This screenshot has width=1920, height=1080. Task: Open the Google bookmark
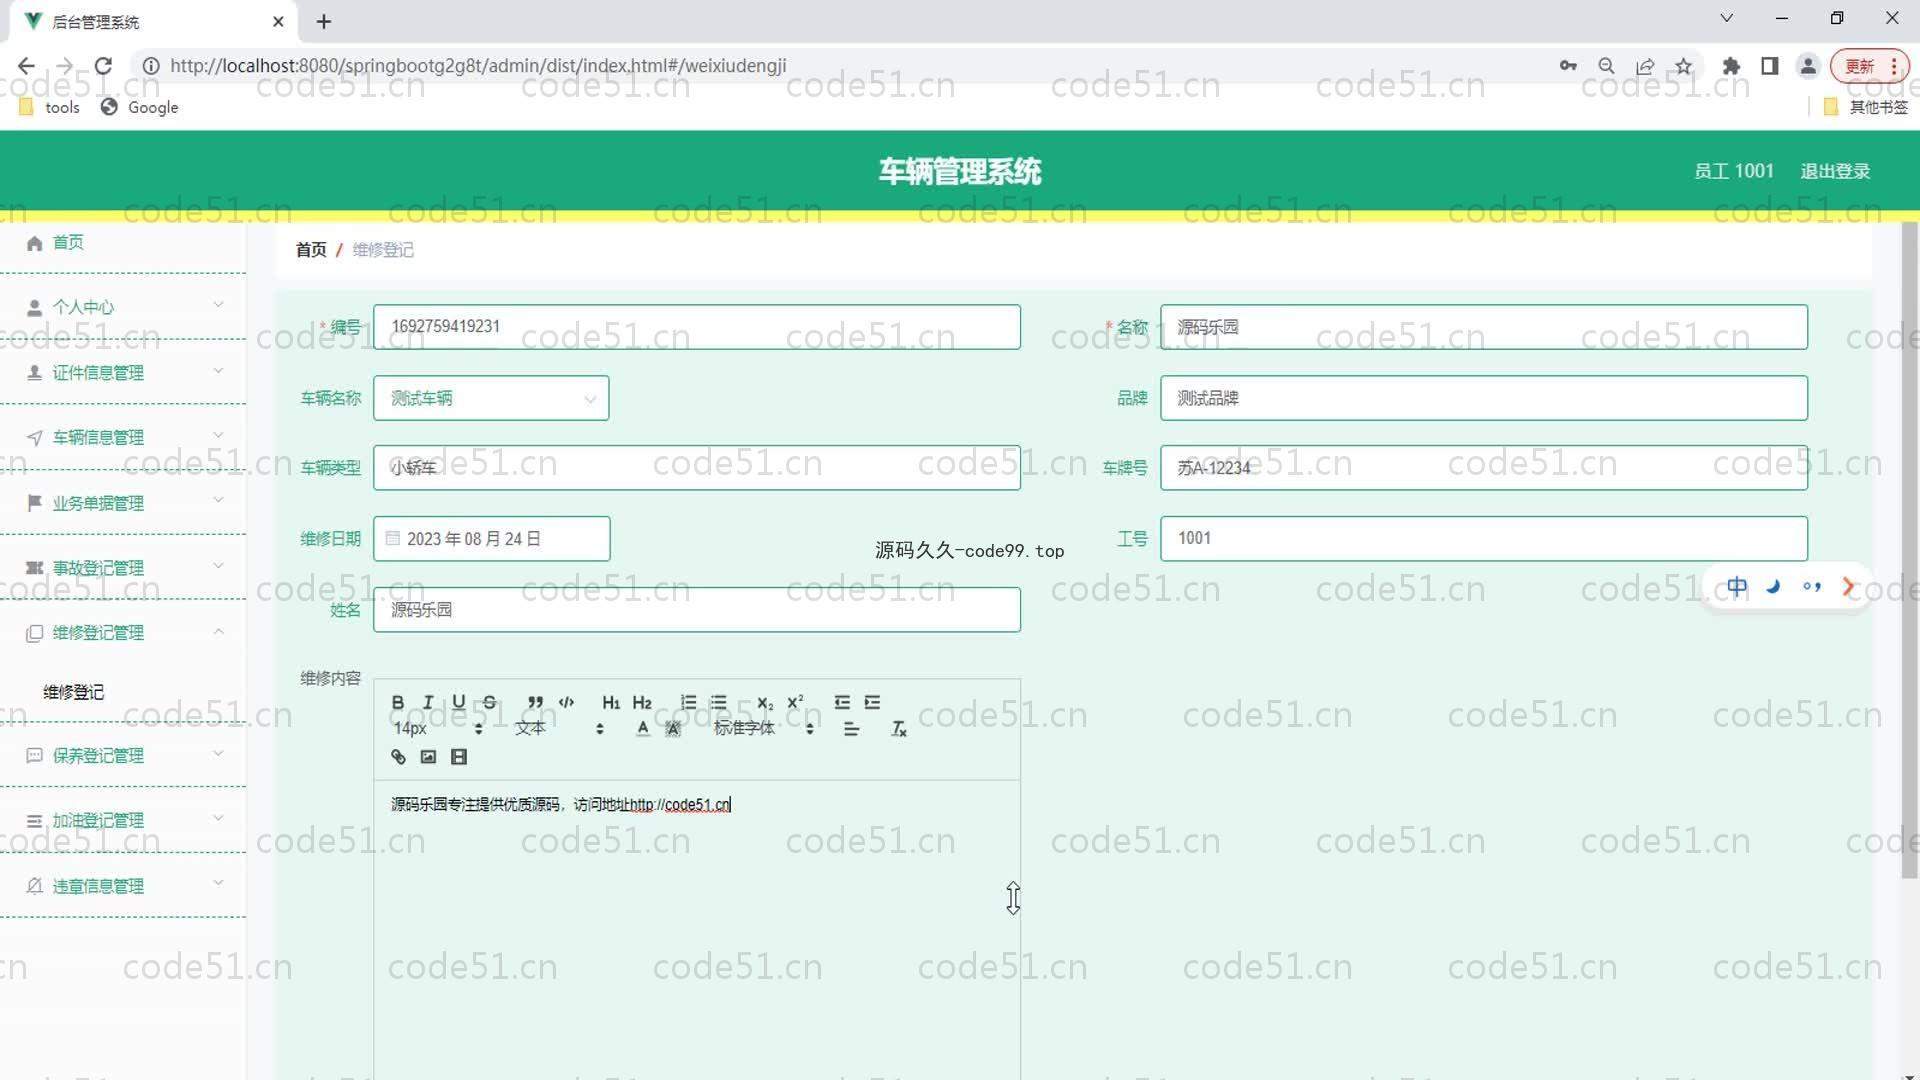pyautogui.click(x=140, y=107)
